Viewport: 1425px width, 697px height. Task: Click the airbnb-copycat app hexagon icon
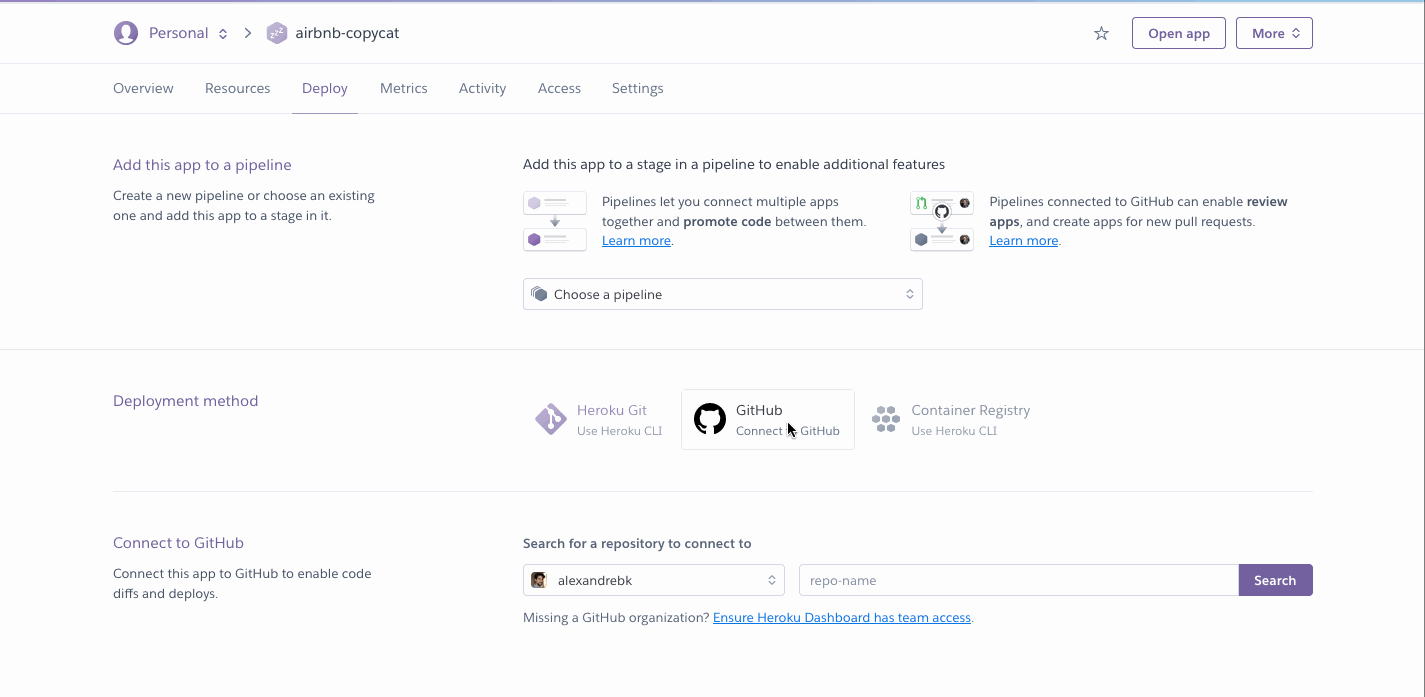(277, 33)
